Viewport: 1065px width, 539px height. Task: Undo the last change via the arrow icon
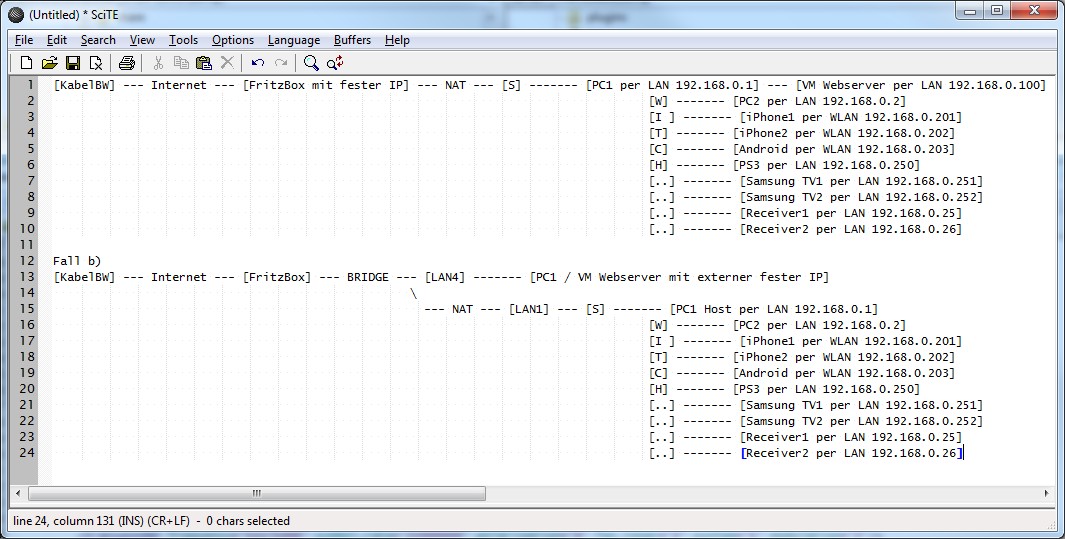pyautogui.click(x=257, y=63)
